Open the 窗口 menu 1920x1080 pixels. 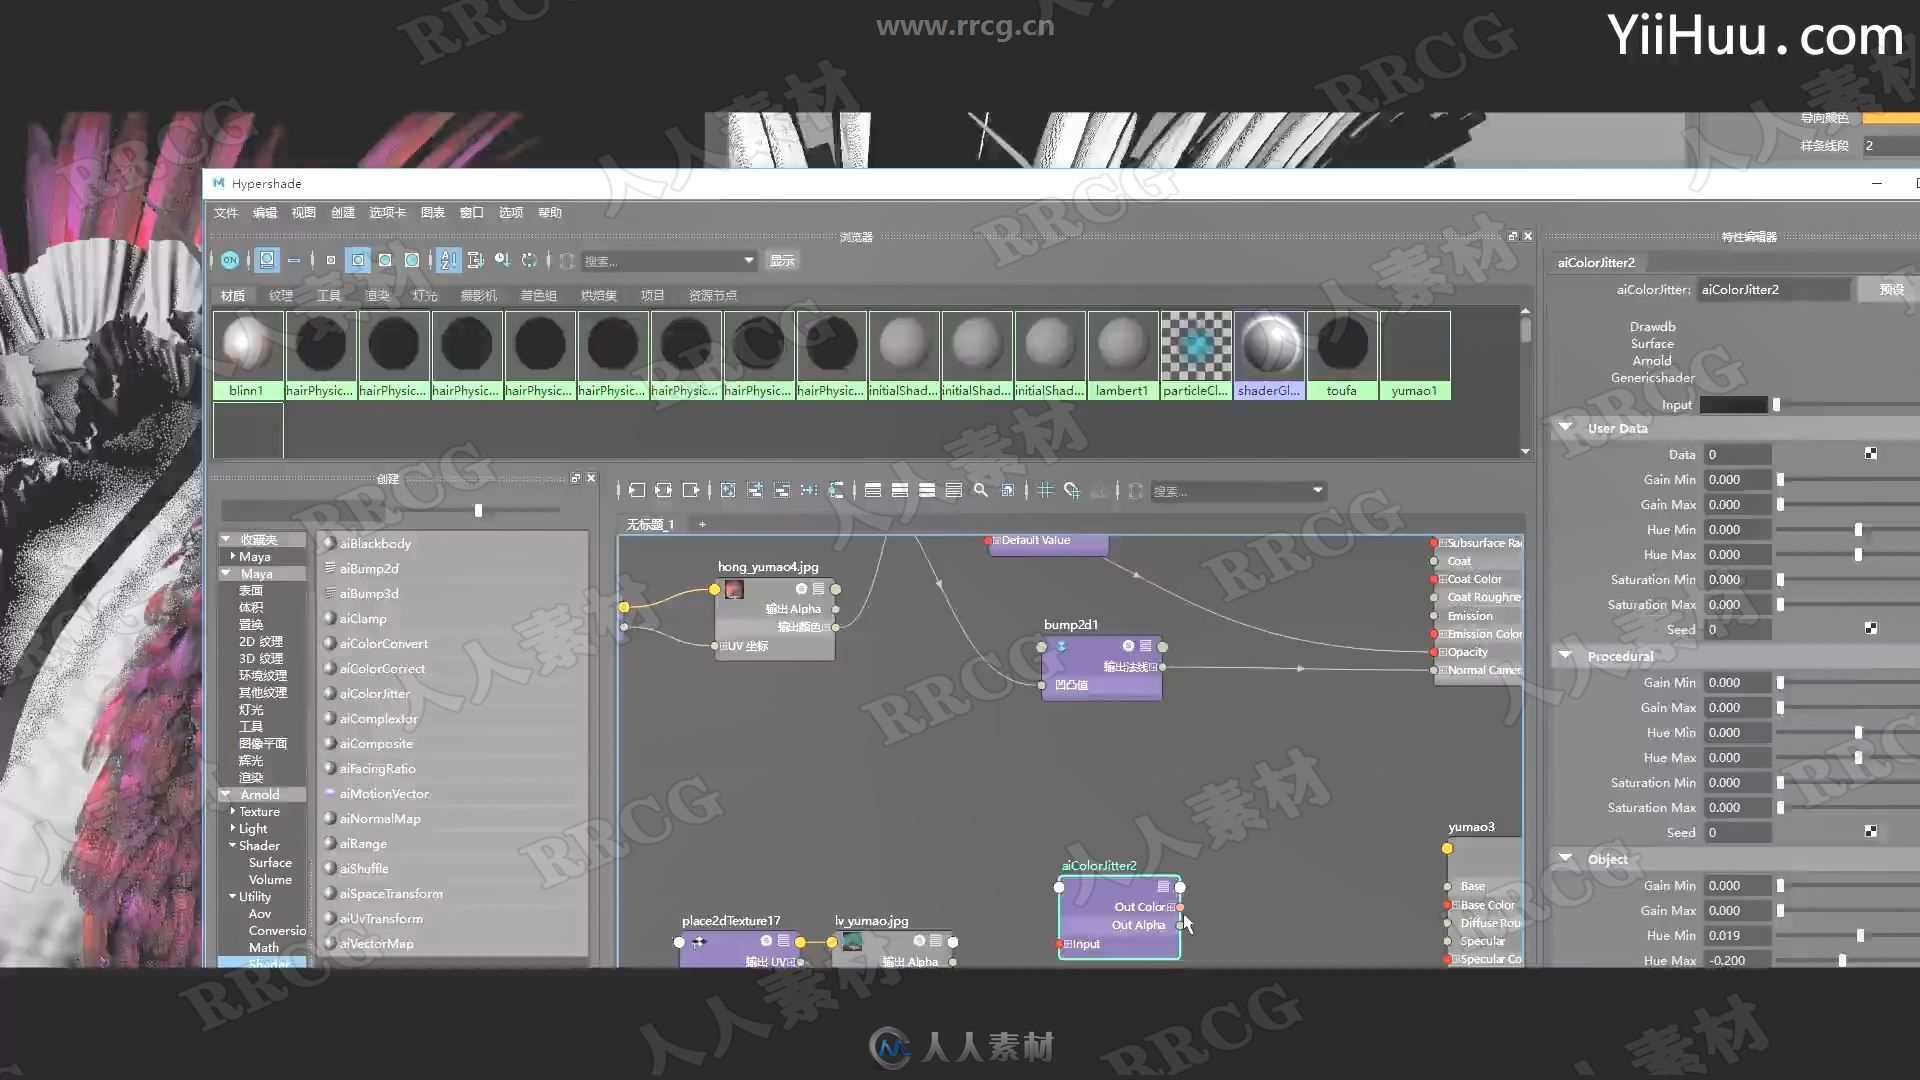click(472, 212)
